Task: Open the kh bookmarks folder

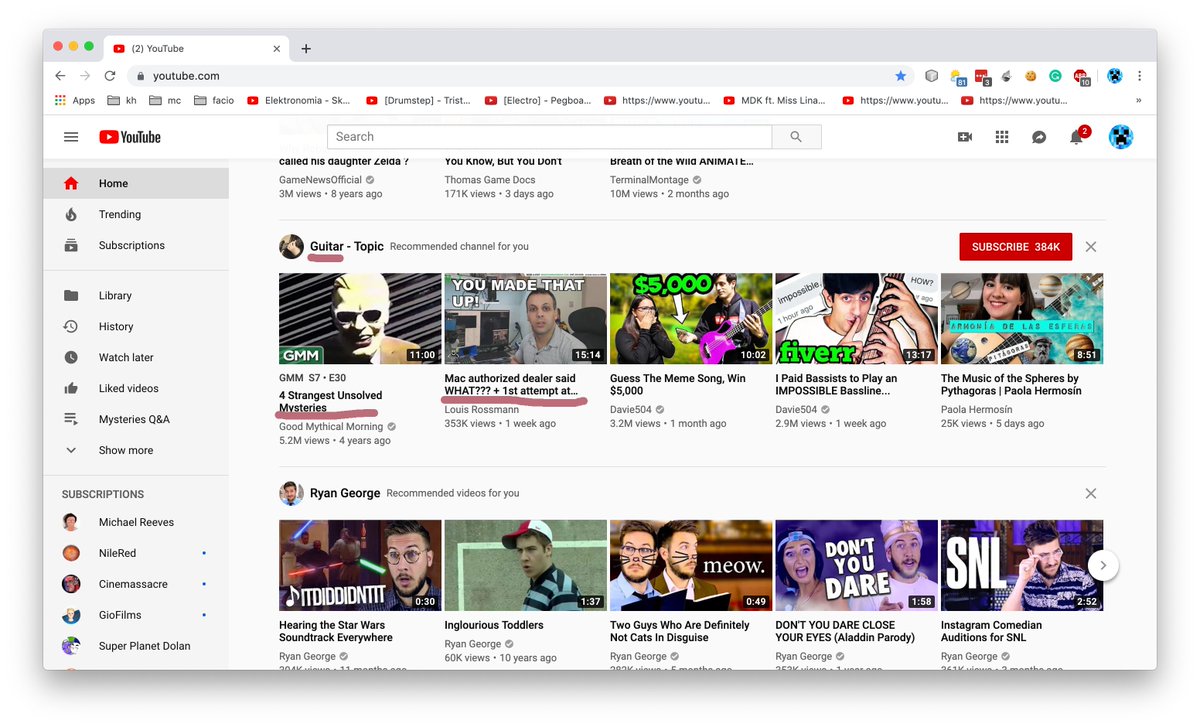Action: click(x=121, y=100)
